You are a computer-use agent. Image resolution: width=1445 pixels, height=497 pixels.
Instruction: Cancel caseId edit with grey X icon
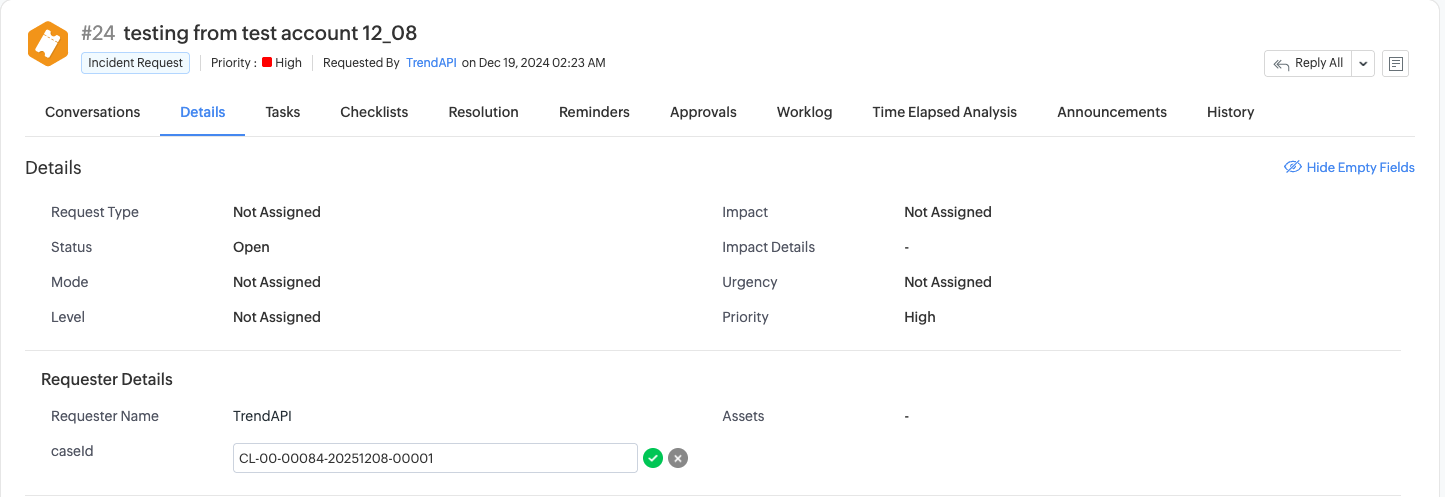click(678, 458)
